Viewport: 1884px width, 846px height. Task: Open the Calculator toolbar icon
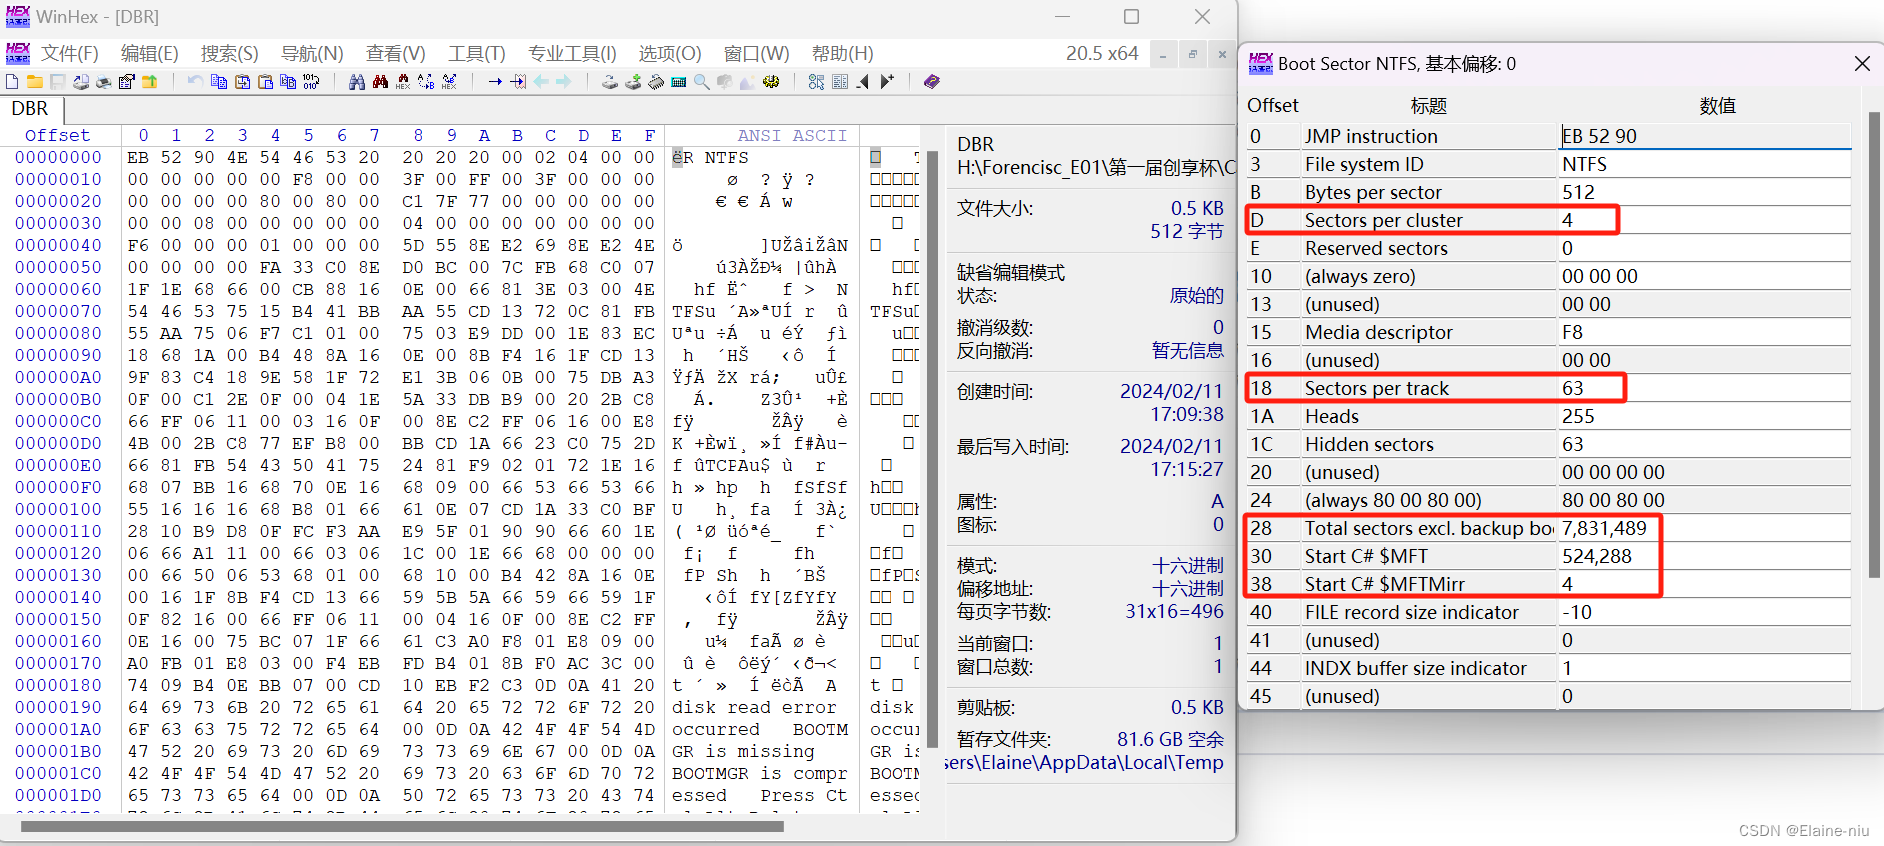(x=679, y=82)
